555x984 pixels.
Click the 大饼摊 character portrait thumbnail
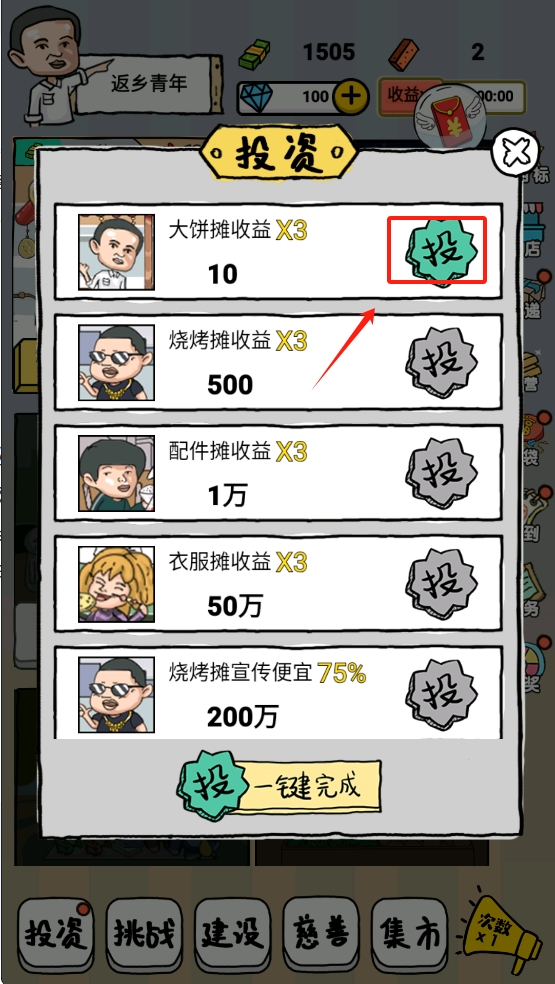(116, 252)
